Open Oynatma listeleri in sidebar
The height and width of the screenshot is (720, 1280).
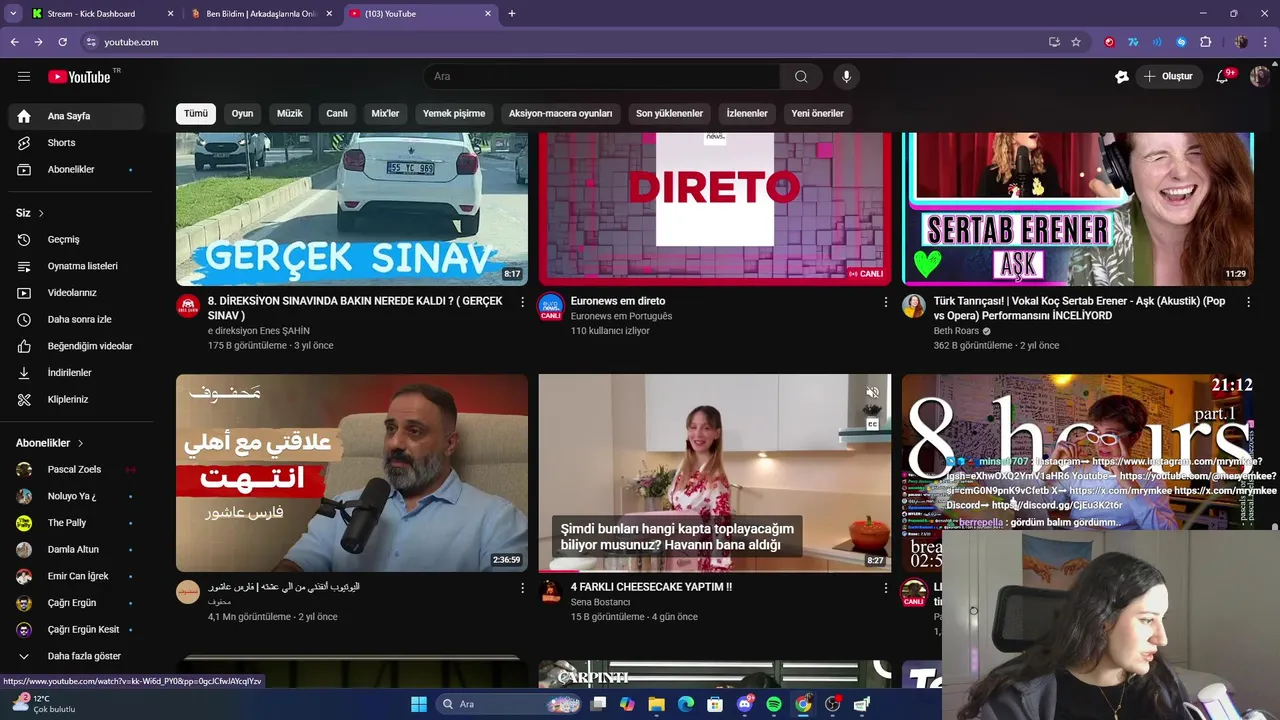76,266
